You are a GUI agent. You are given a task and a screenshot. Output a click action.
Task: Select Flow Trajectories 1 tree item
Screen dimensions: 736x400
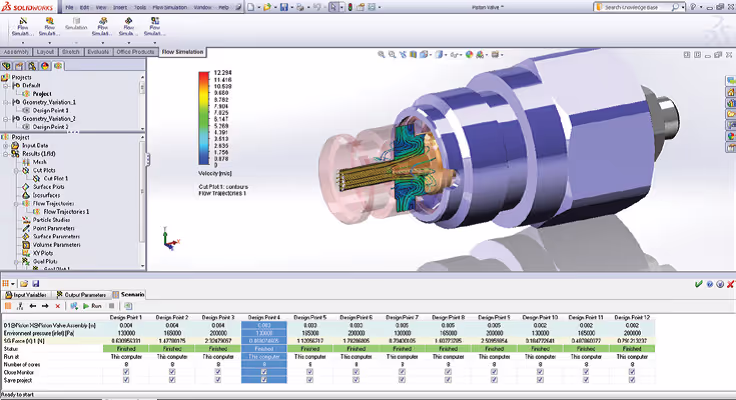(66, 212)
